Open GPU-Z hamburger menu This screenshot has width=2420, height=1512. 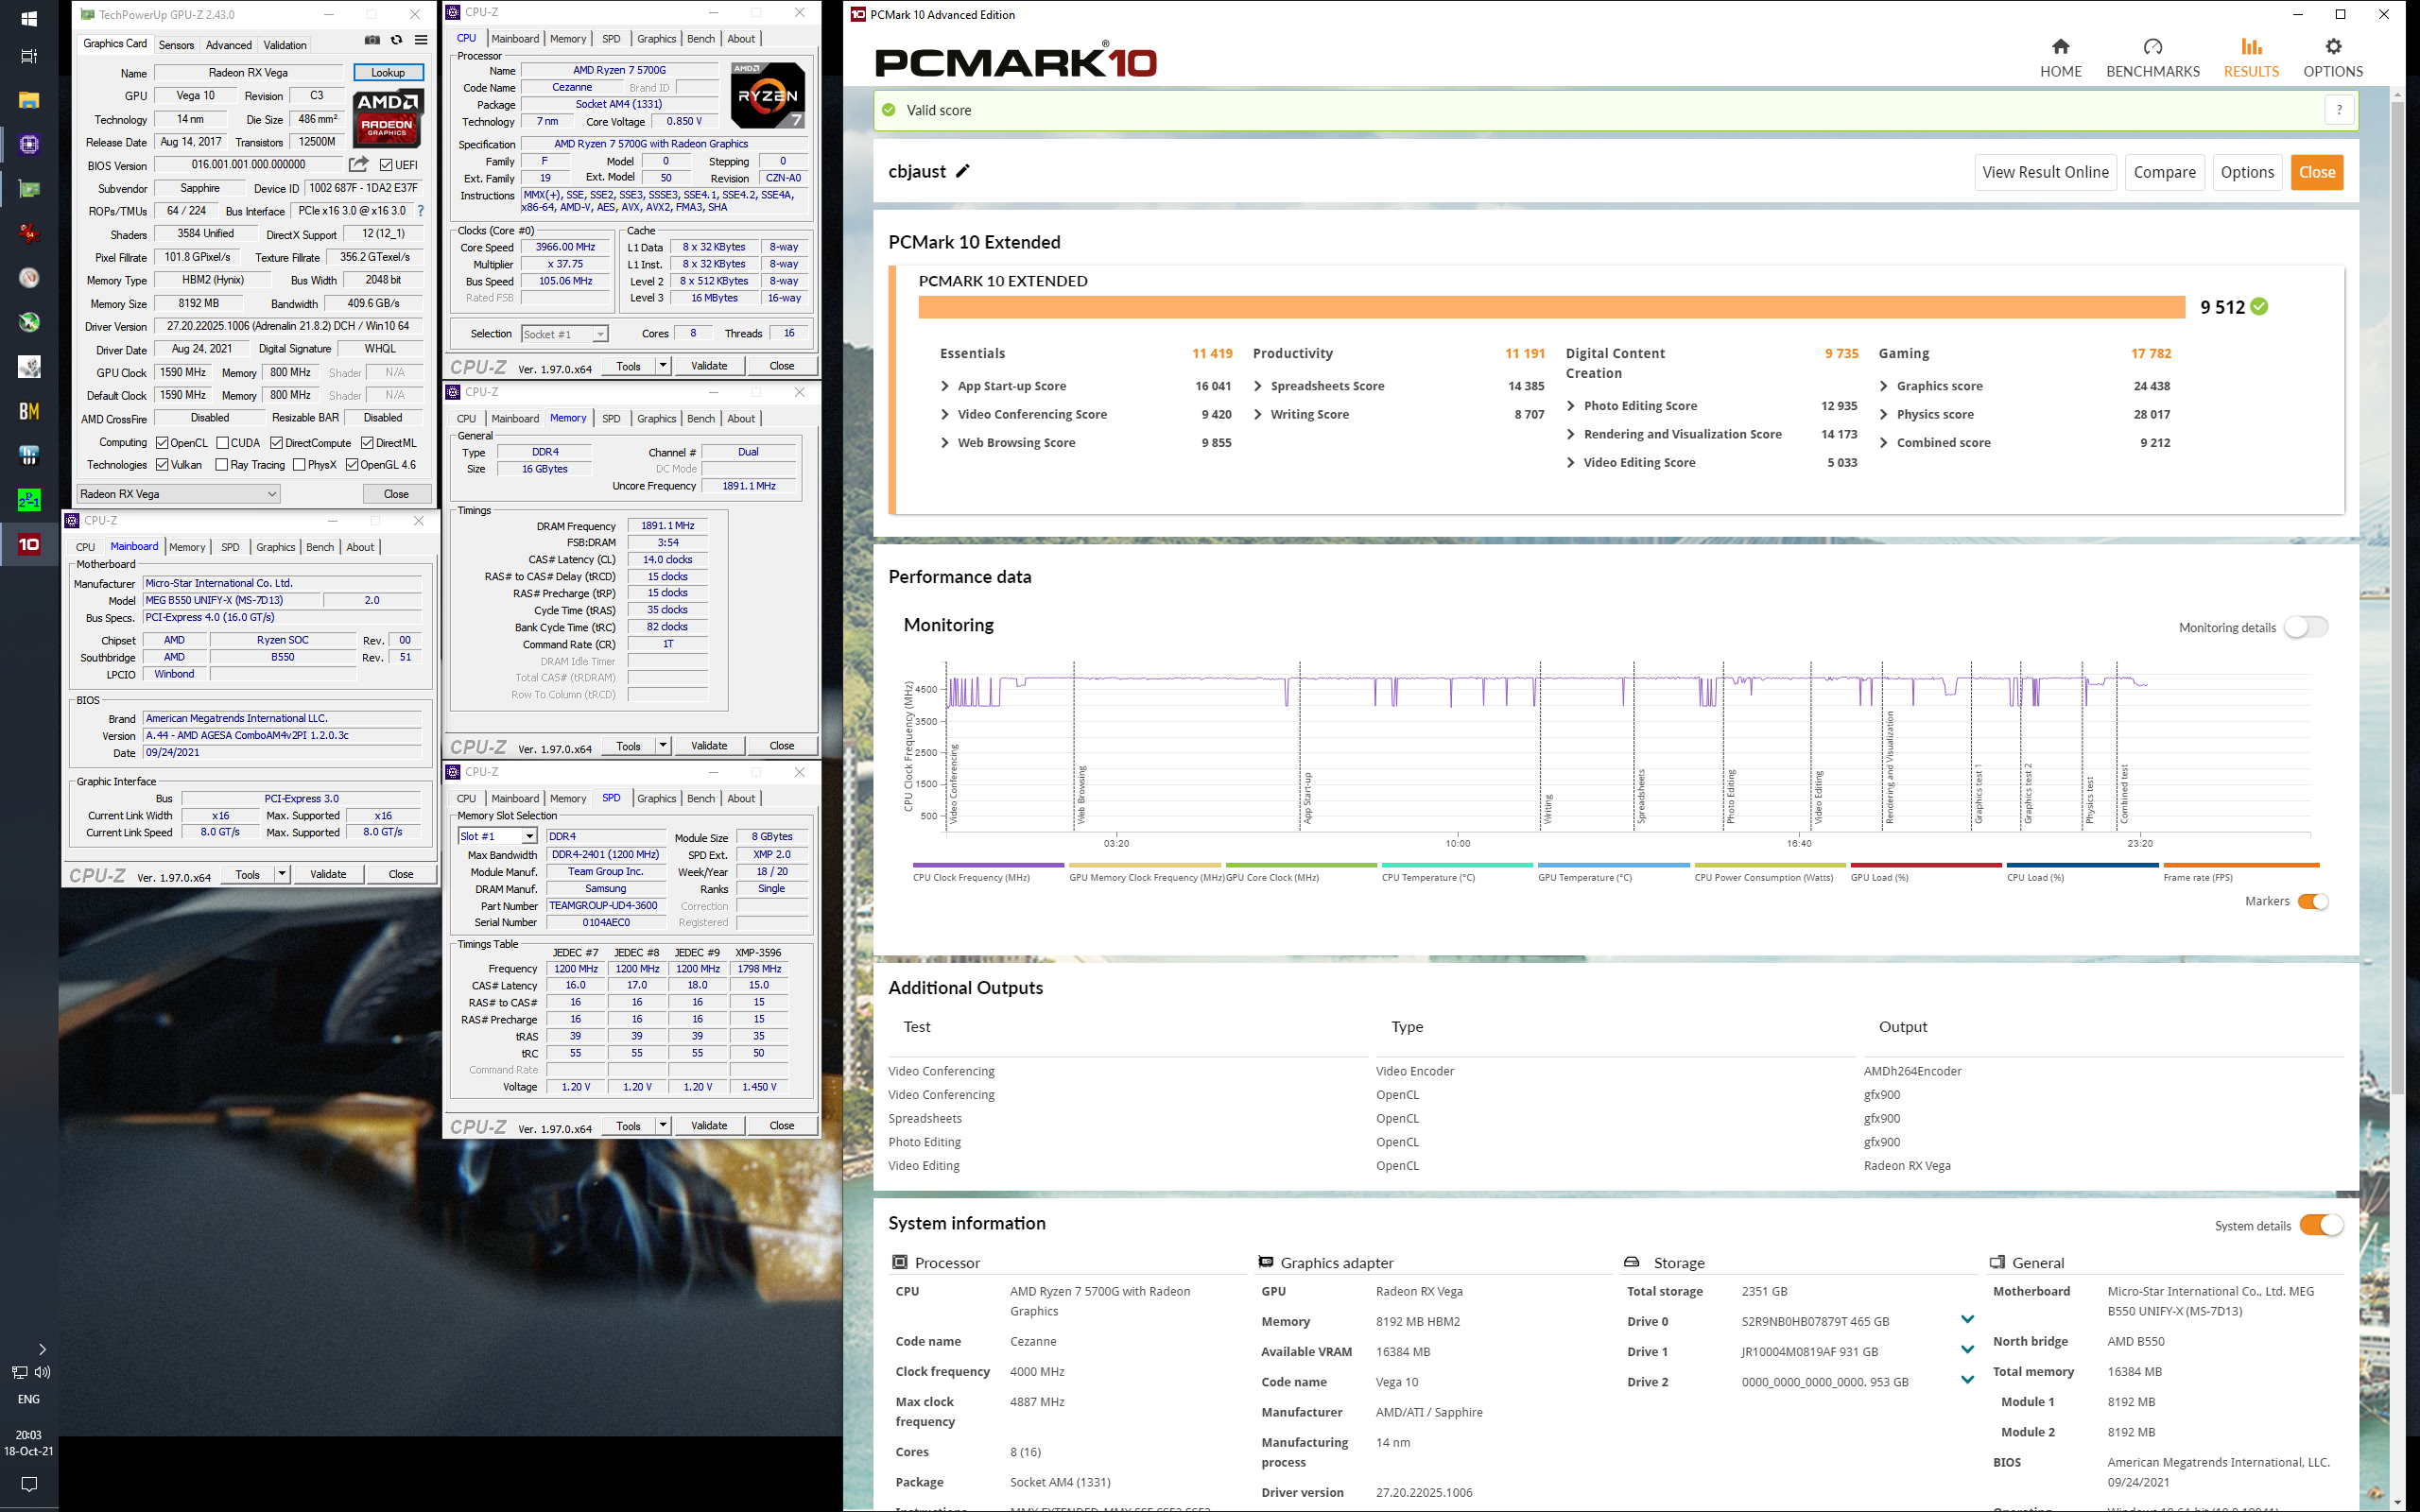421,41
